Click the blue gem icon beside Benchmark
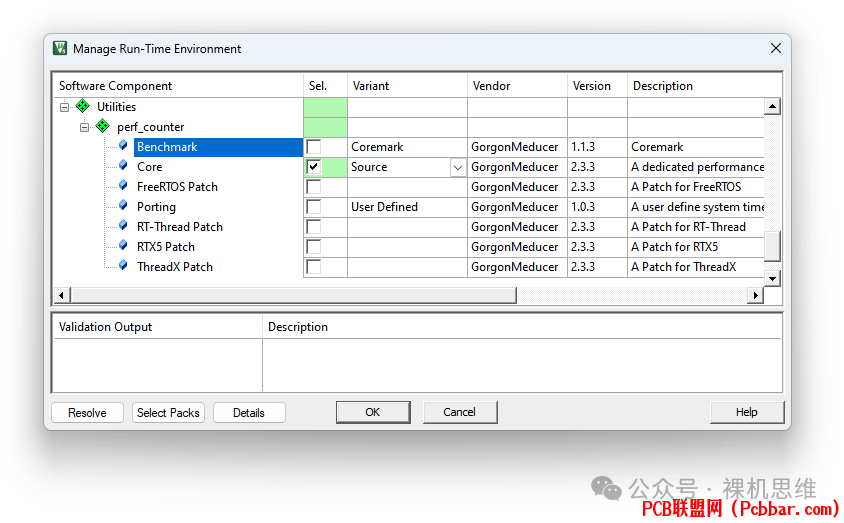Viewport: 844px width, 523px height. 123,145
